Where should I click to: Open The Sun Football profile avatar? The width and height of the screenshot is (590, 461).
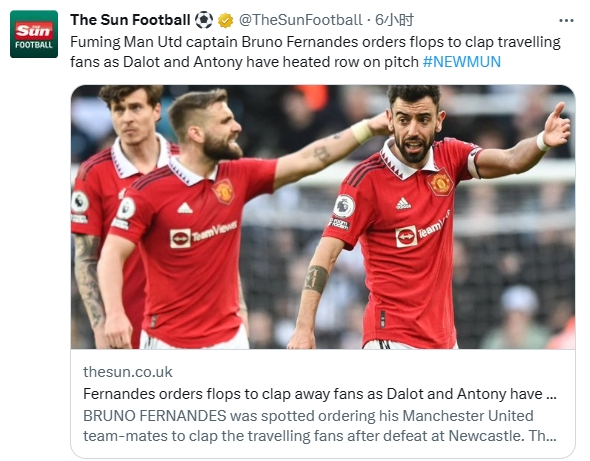point(34,34)
